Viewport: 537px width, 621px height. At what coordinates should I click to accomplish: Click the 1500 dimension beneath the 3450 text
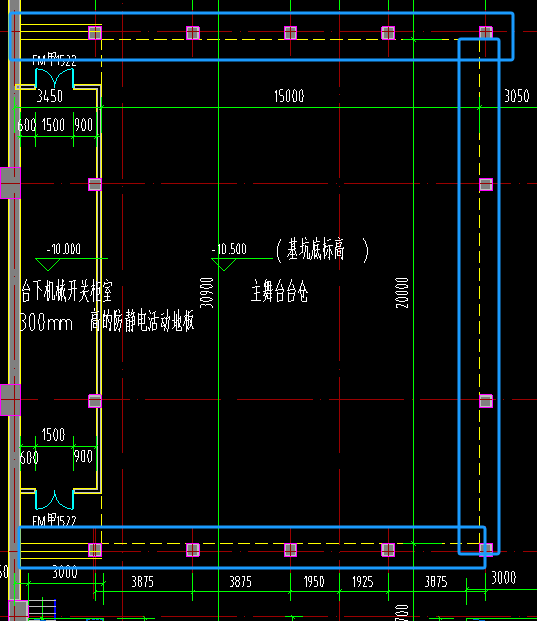(53, 125)
